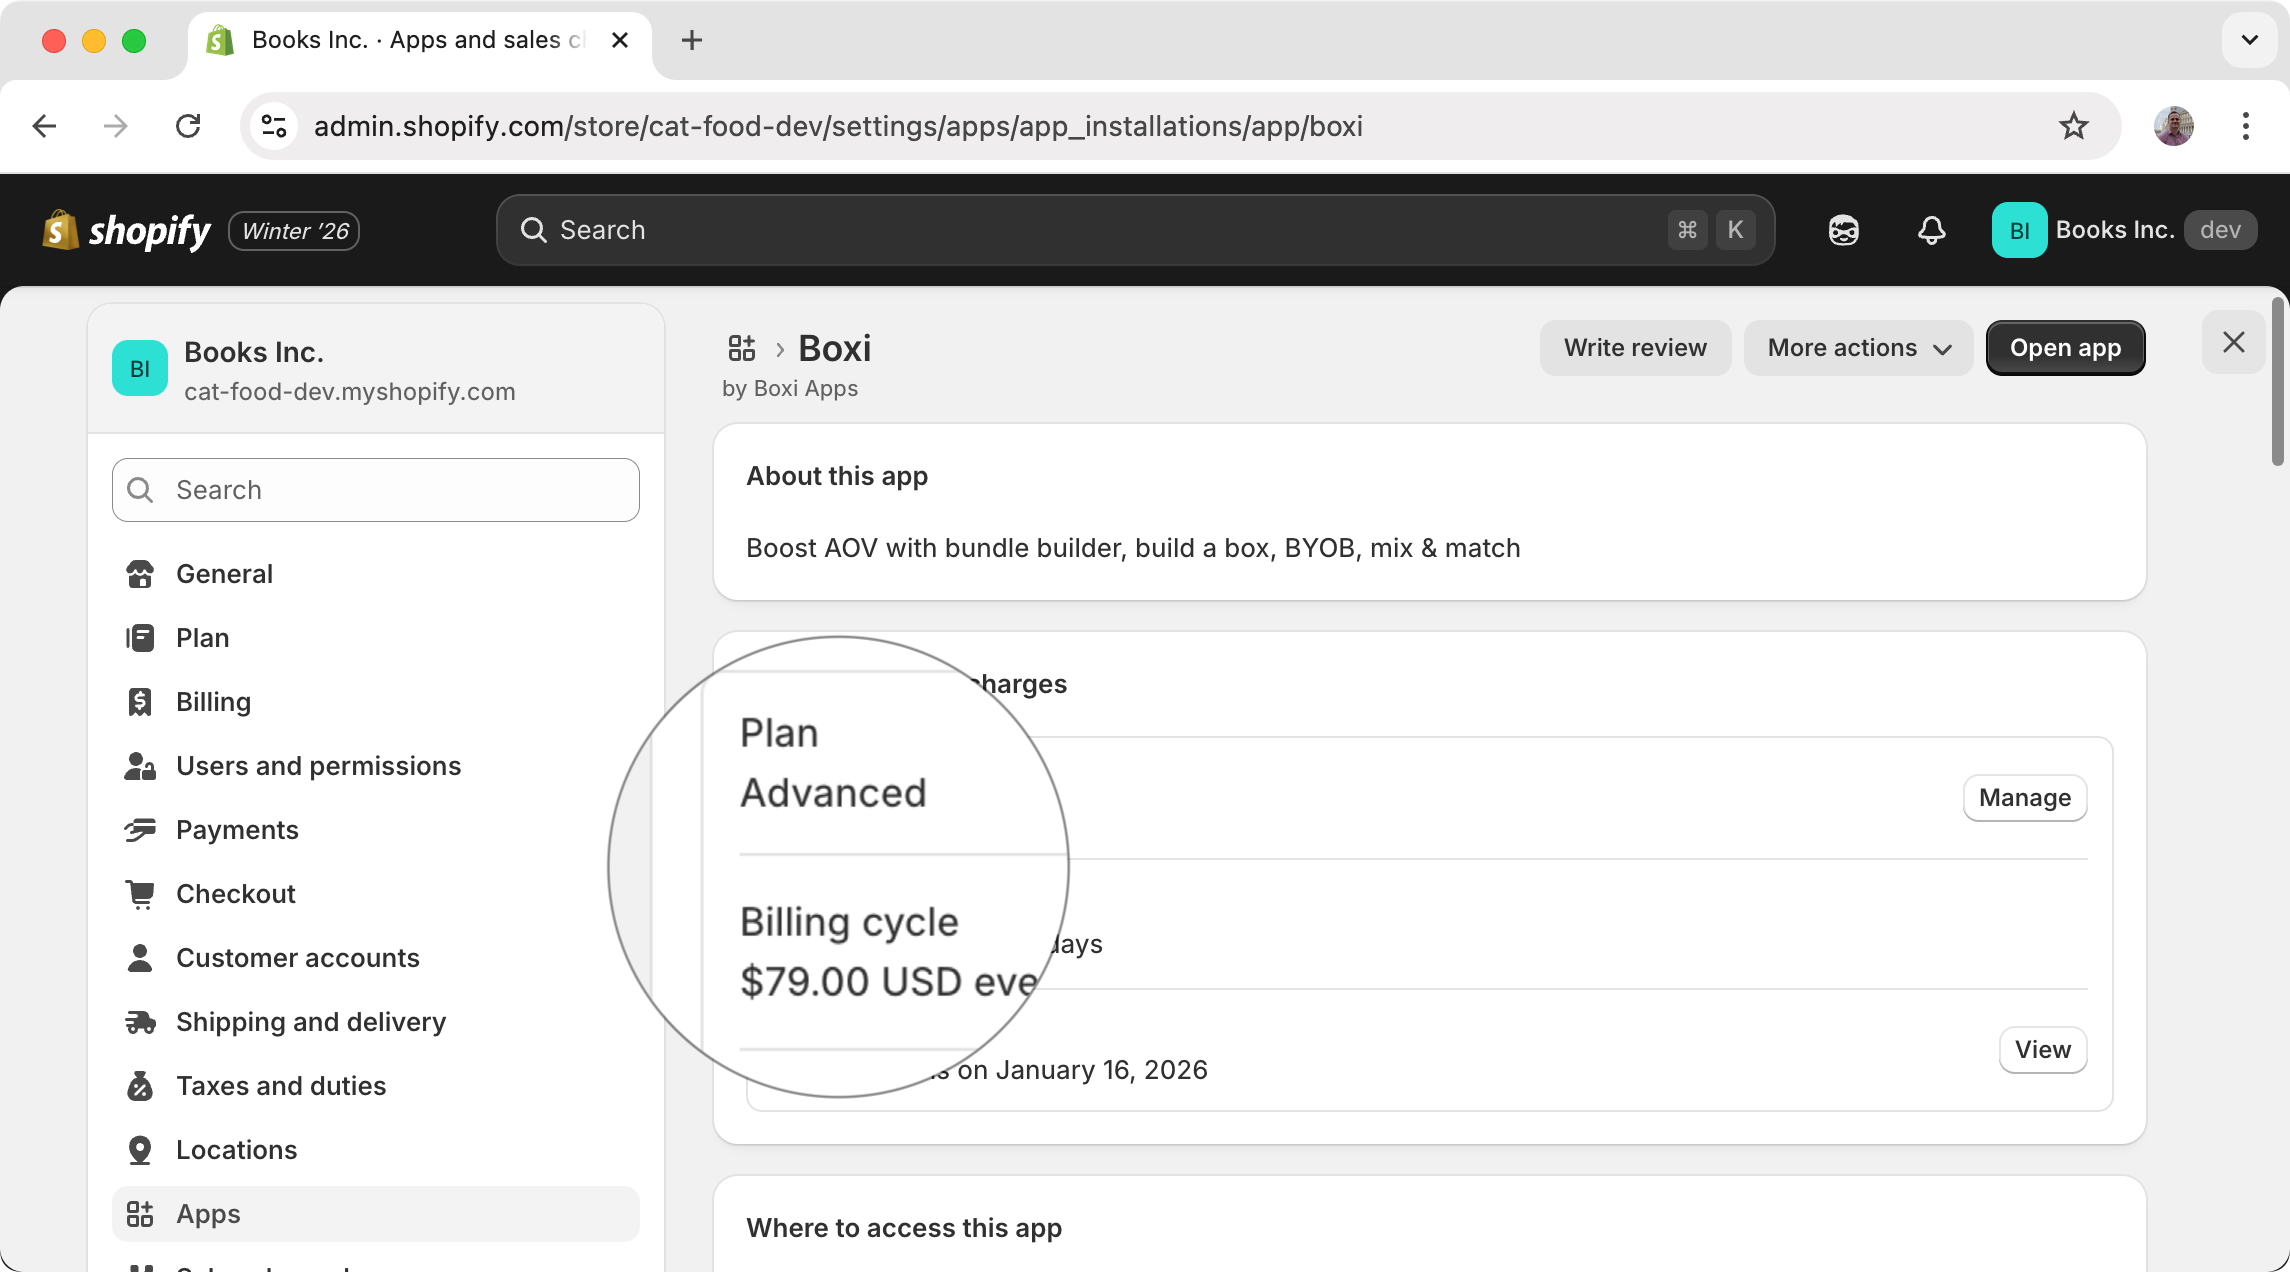Open Billing using its dollar badge icon

[x=141, y=701]
